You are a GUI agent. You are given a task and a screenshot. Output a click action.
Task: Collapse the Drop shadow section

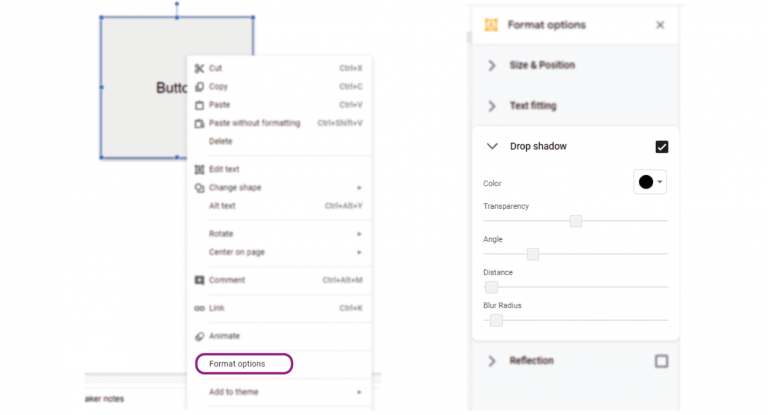(492, 146)
